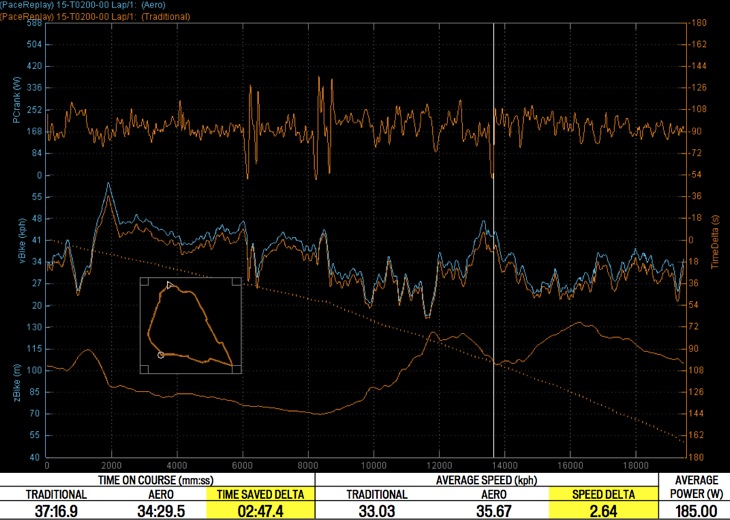
Task: Click the AVERAGE SPEED (kph) header
Action: click(x=487, y=480)
